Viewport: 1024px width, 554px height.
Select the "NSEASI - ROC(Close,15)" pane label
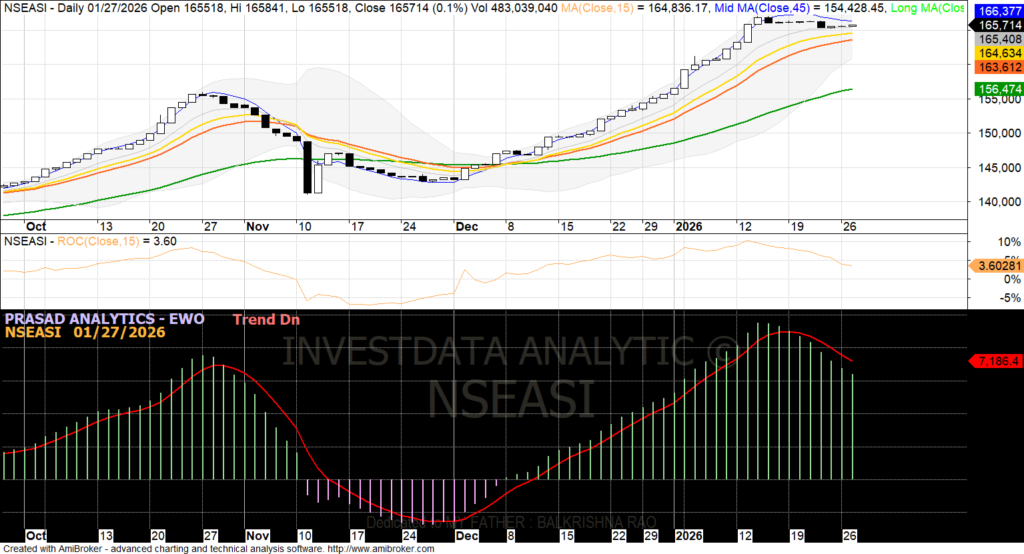pos(75,241)
